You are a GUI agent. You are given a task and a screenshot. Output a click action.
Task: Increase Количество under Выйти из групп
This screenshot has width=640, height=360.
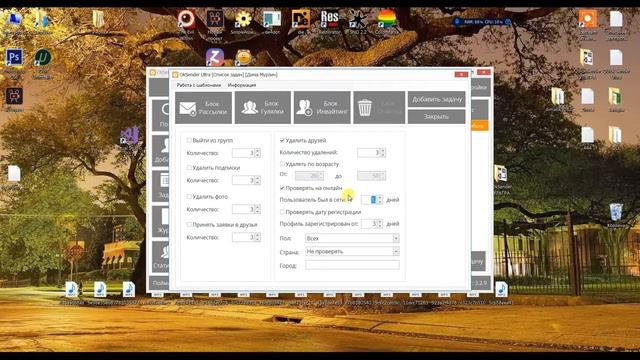(x=258, y=151)
